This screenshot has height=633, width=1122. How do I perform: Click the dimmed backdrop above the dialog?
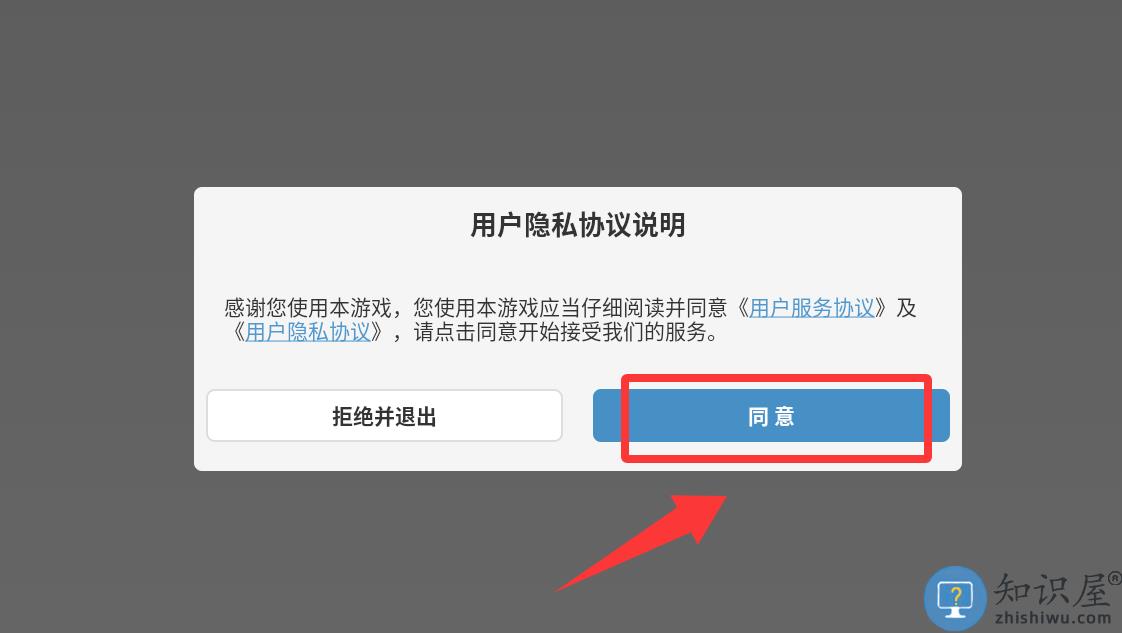[561, 93]
